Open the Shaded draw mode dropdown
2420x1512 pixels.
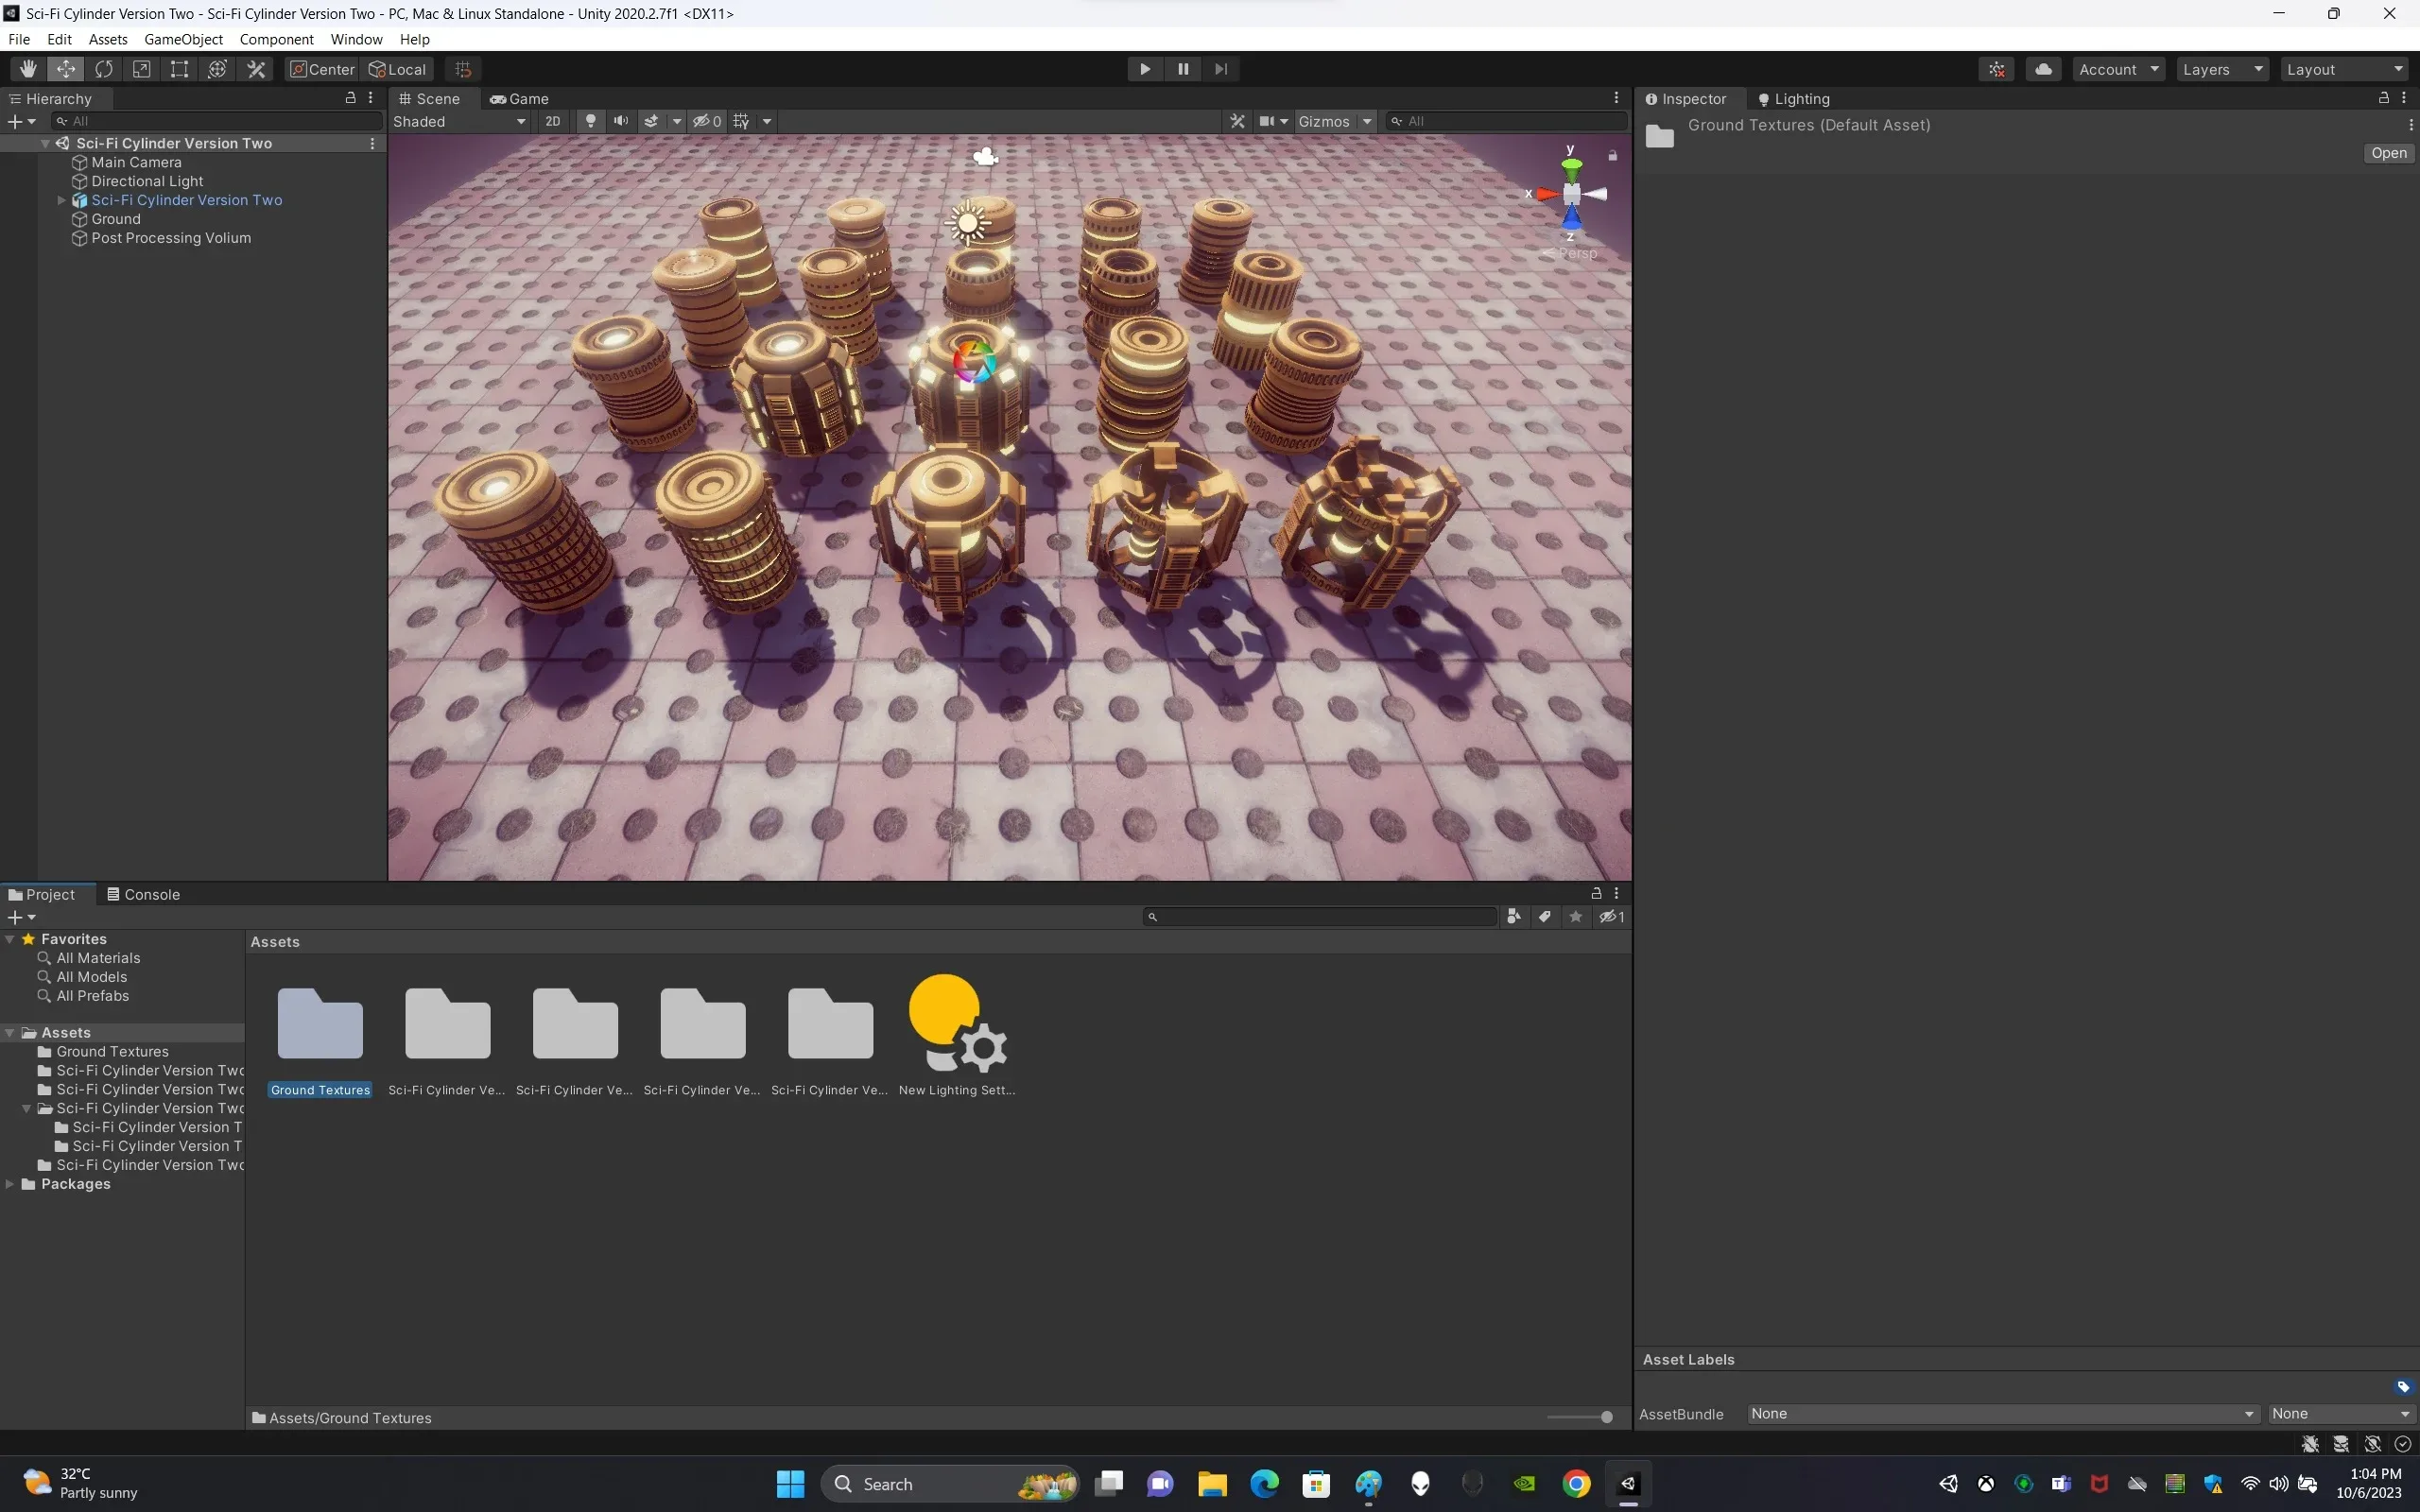459,121
